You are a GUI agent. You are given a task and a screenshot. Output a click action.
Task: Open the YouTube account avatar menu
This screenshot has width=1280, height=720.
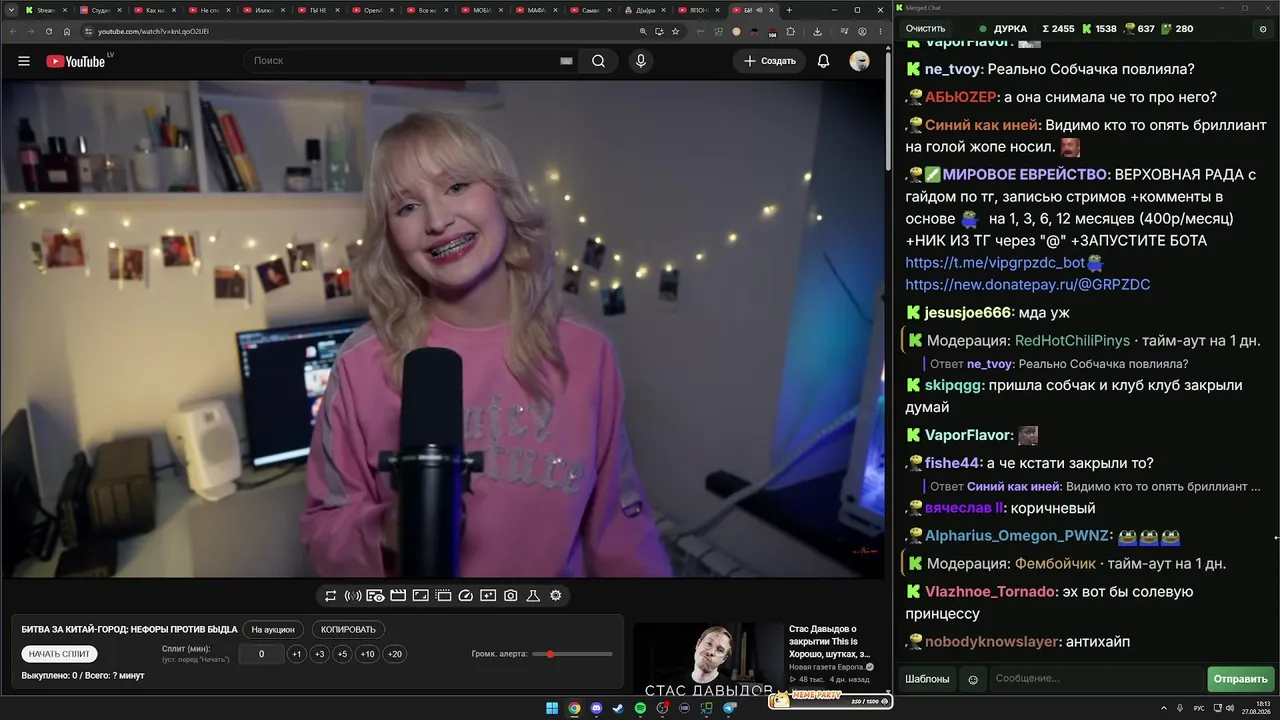tap(859, 61)
